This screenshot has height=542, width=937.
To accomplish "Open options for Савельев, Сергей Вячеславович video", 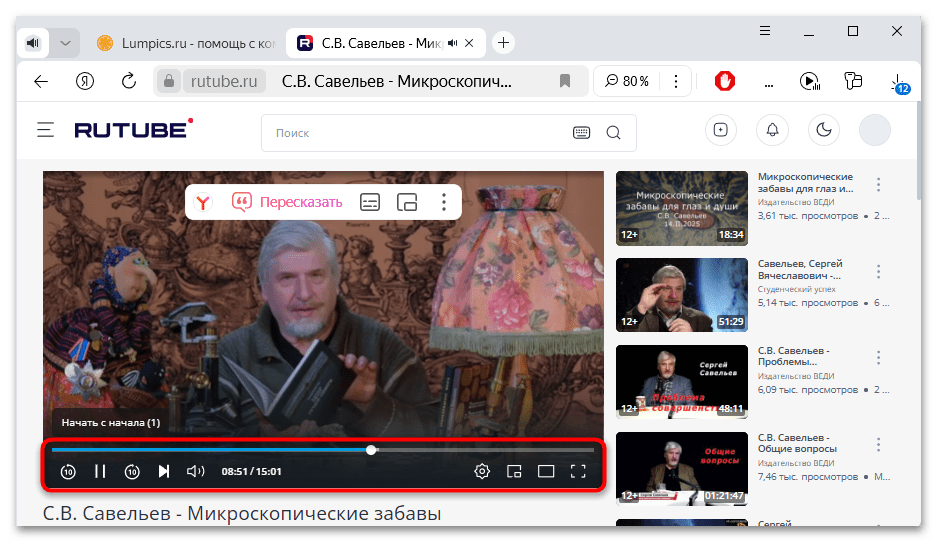I will [878, 272].
